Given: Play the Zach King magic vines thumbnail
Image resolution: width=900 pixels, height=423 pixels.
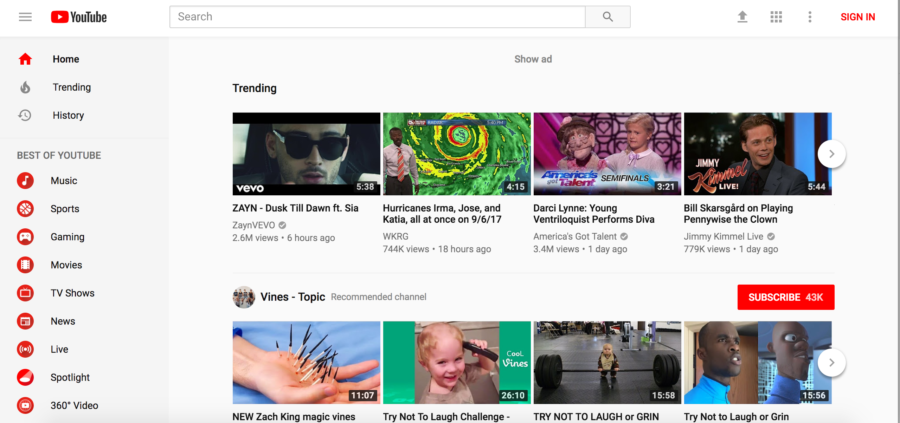Looking at the screenshot, I should 306,363.
